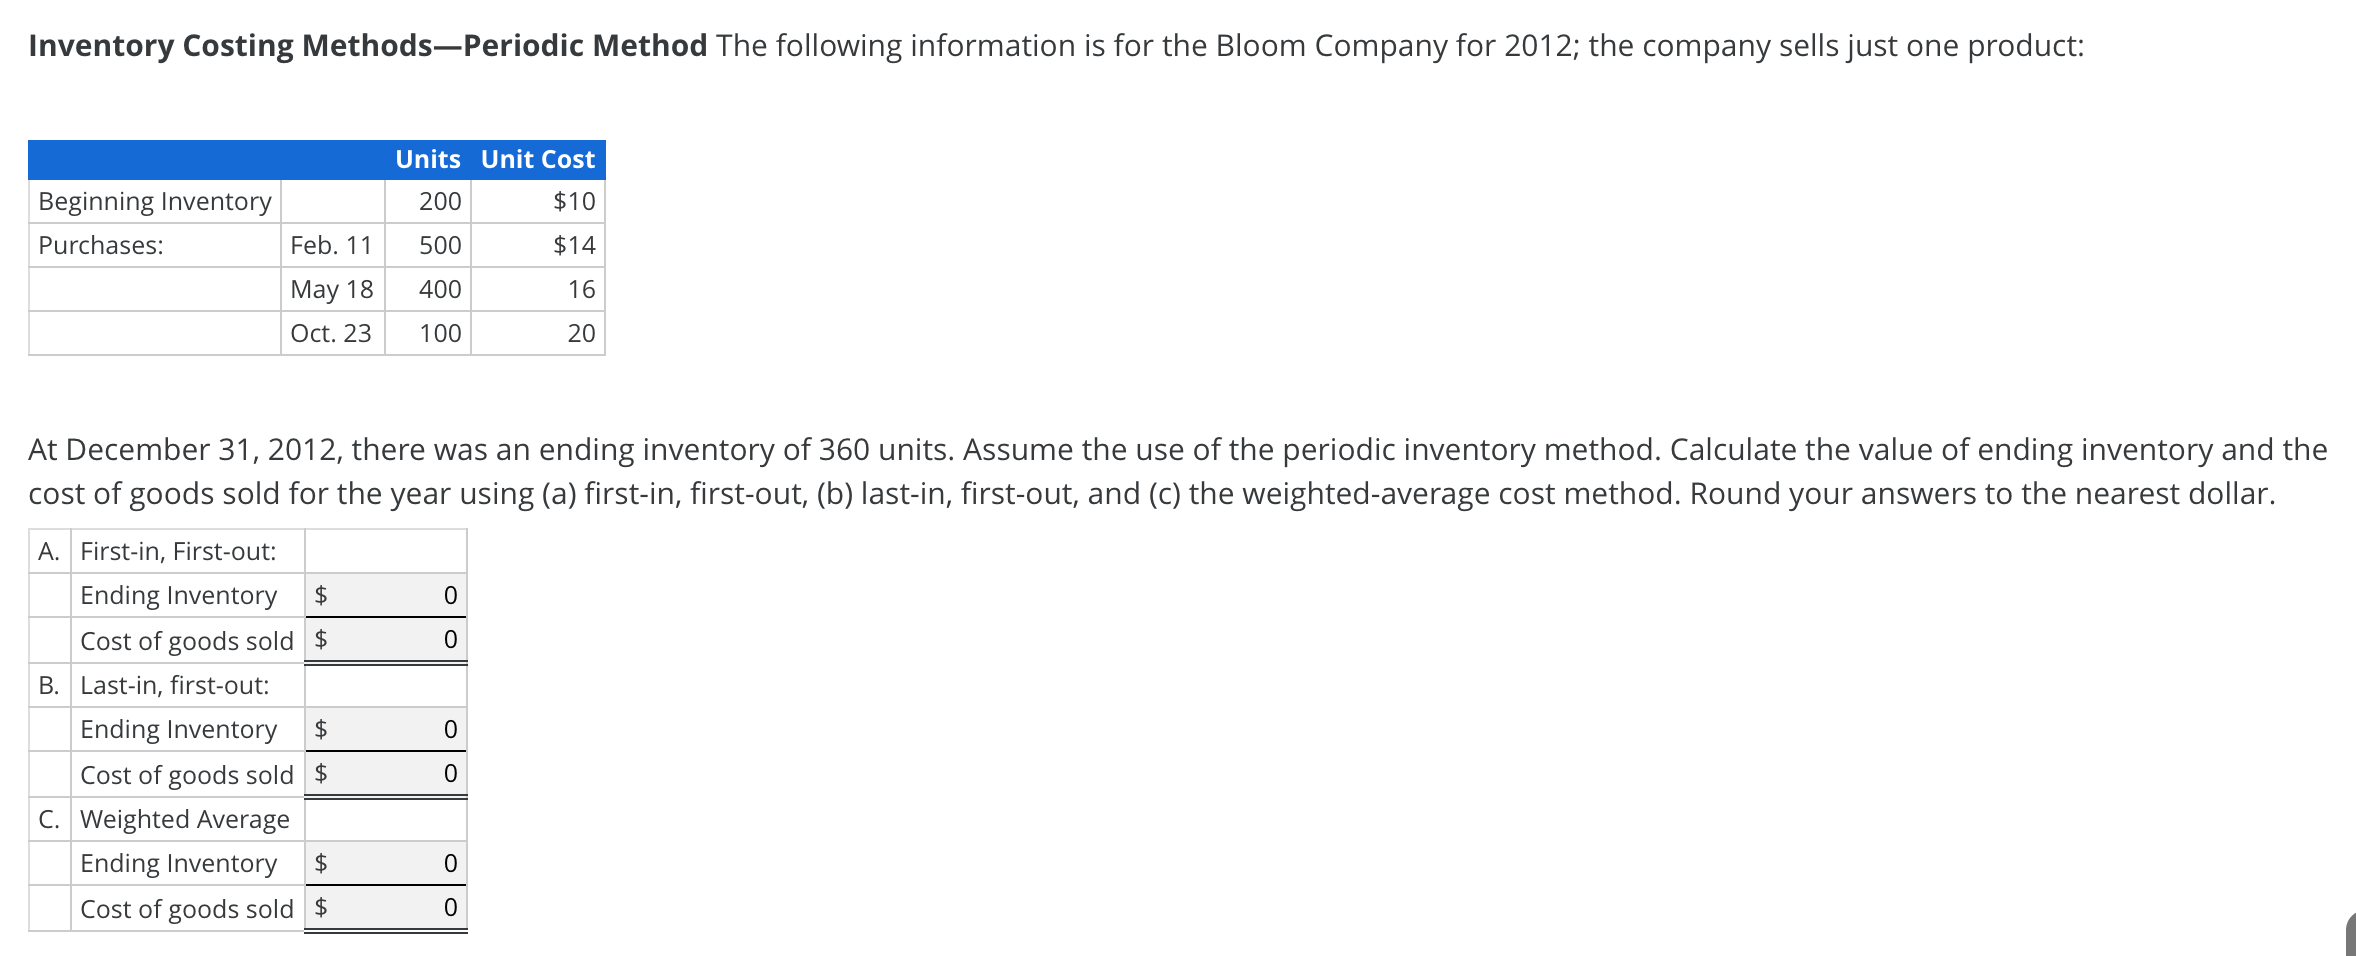Image resolution: width=2356 pixels, height=956 pixels.
Task: Select the Units column header
Action: click(427, 158)
